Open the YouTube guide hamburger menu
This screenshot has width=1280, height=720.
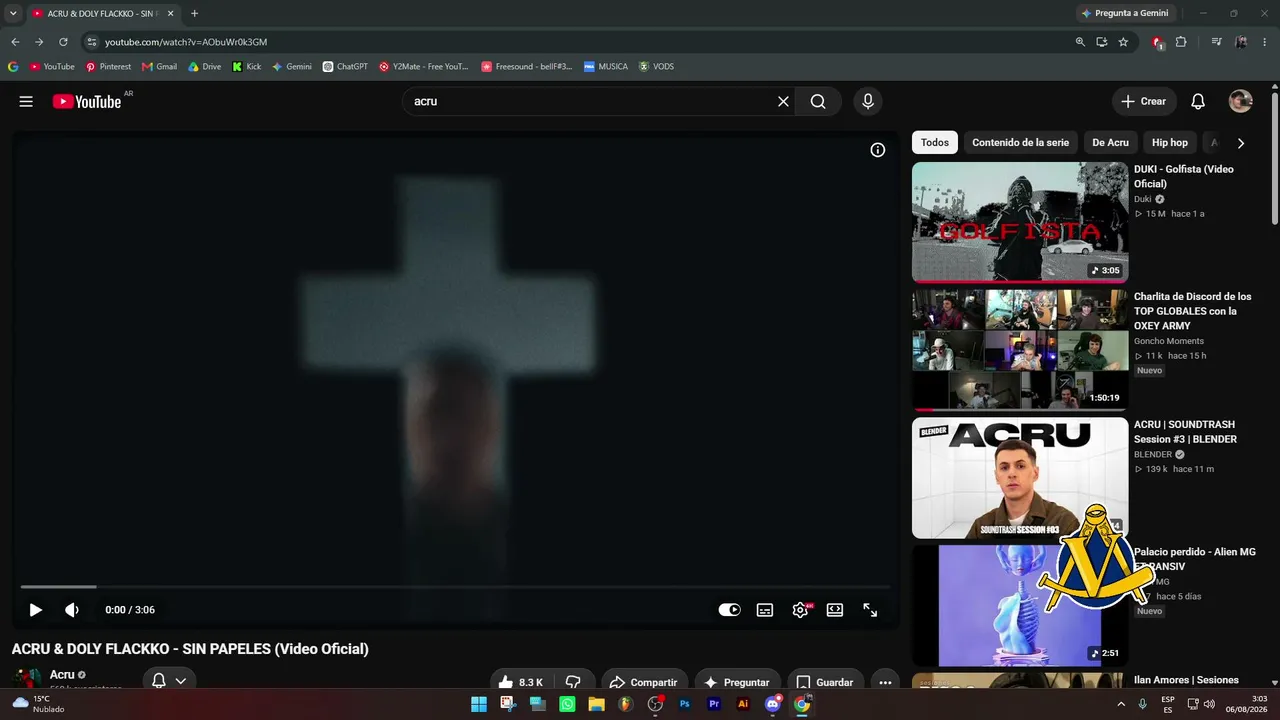(26, 101)
